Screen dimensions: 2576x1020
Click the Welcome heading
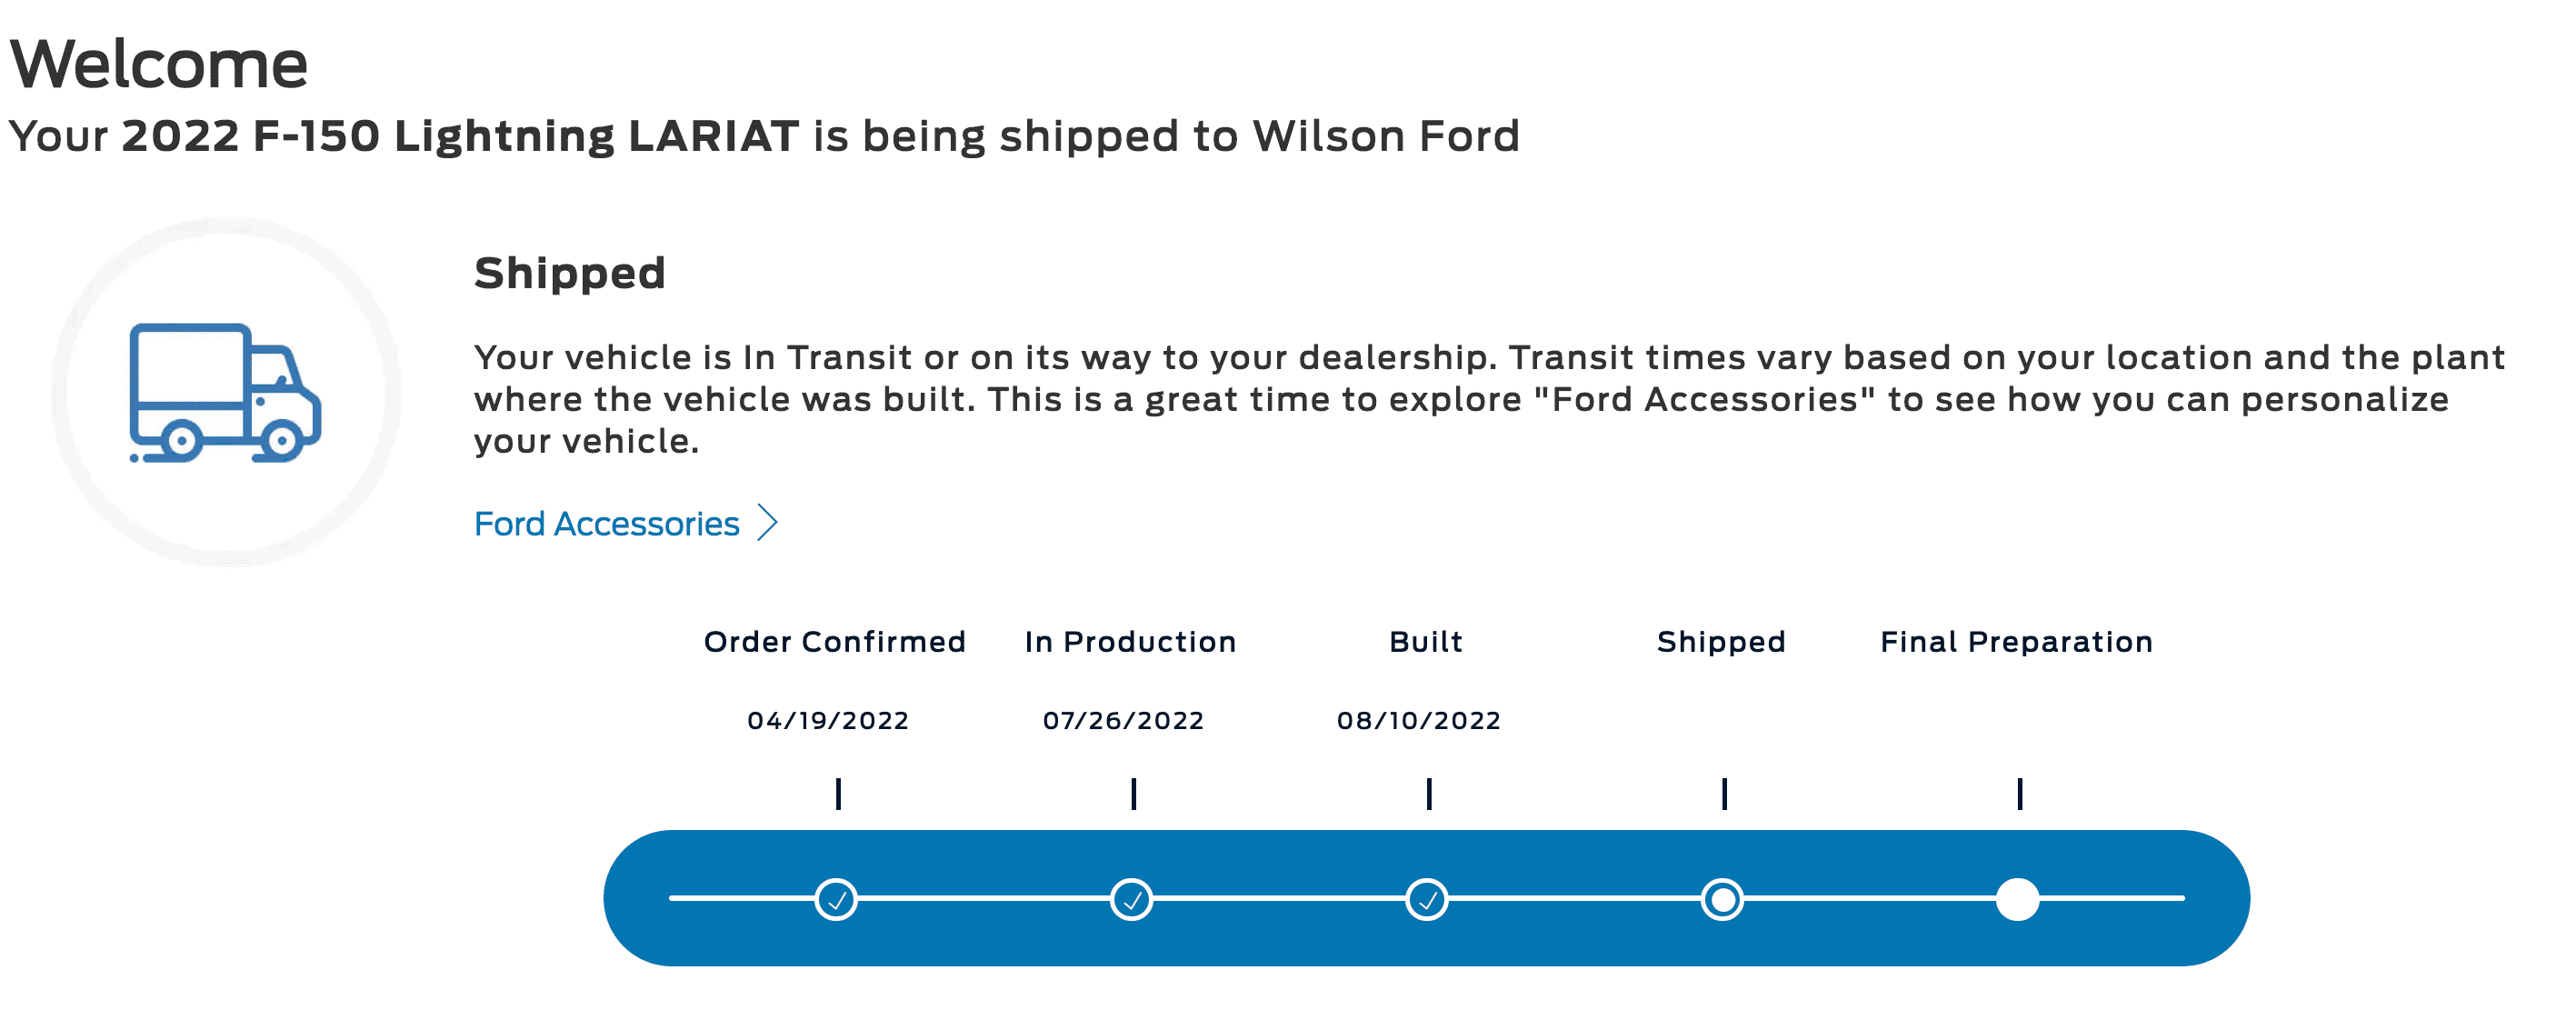point(158,64)
